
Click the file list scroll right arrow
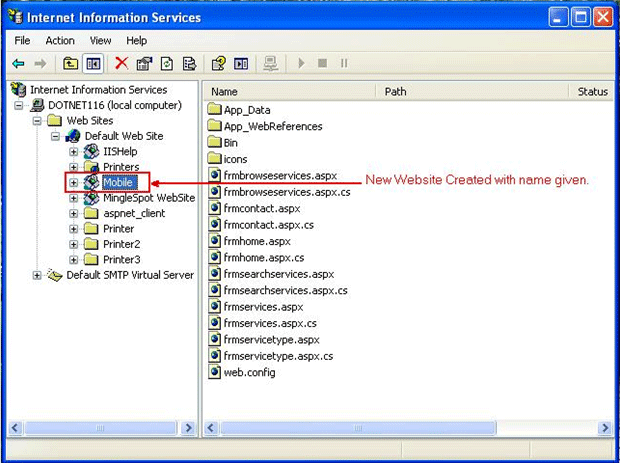(605, 428)
